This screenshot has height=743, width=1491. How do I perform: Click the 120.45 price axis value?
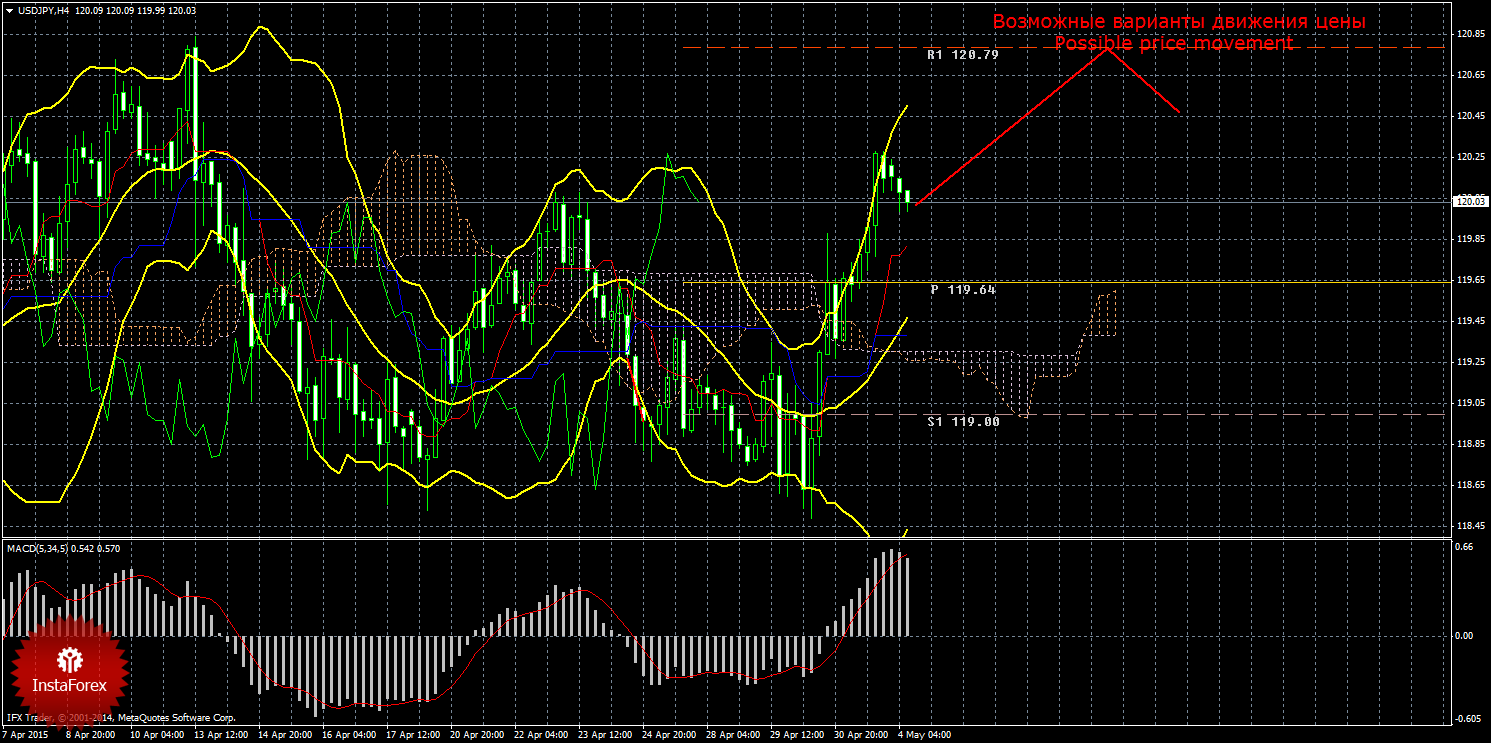(1470, 116)
